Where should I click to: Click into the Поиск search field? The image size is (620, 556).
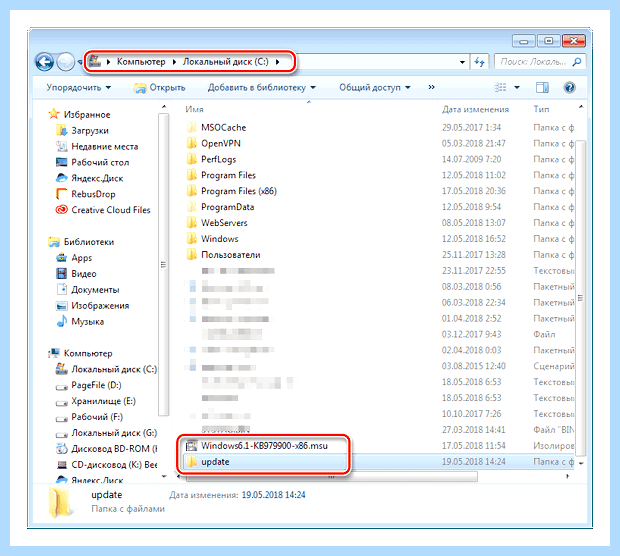tap(533, 62)
